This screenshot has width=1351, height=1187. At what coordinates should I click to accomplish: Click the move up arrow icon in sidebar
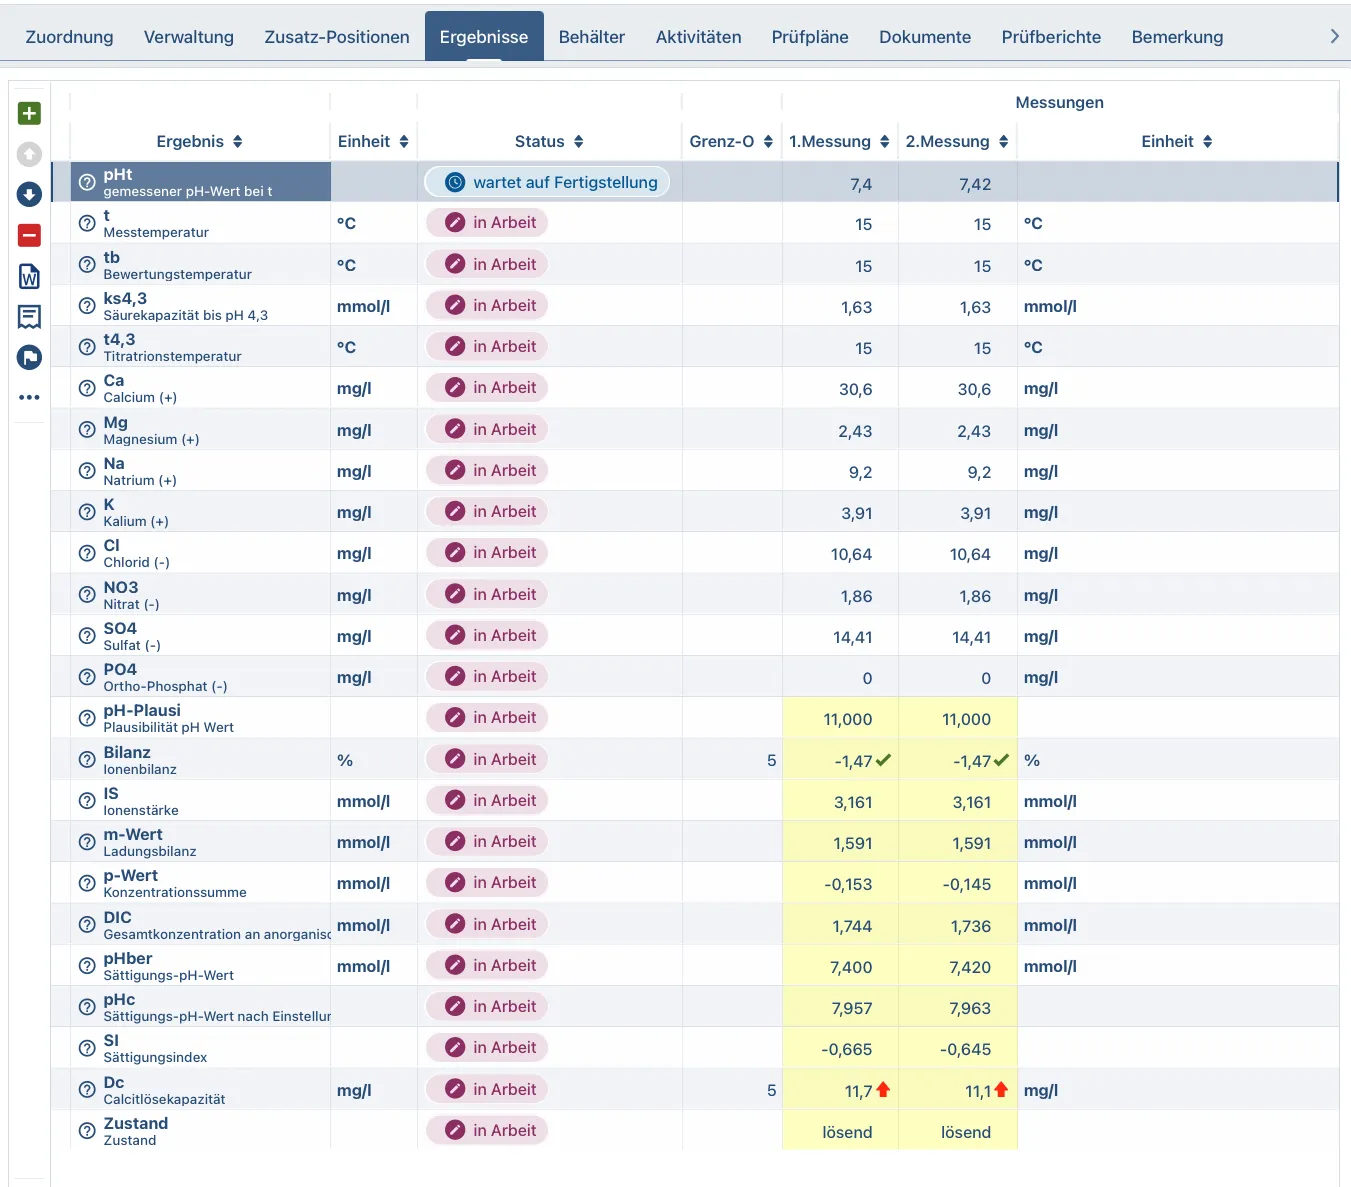[29, 154]
